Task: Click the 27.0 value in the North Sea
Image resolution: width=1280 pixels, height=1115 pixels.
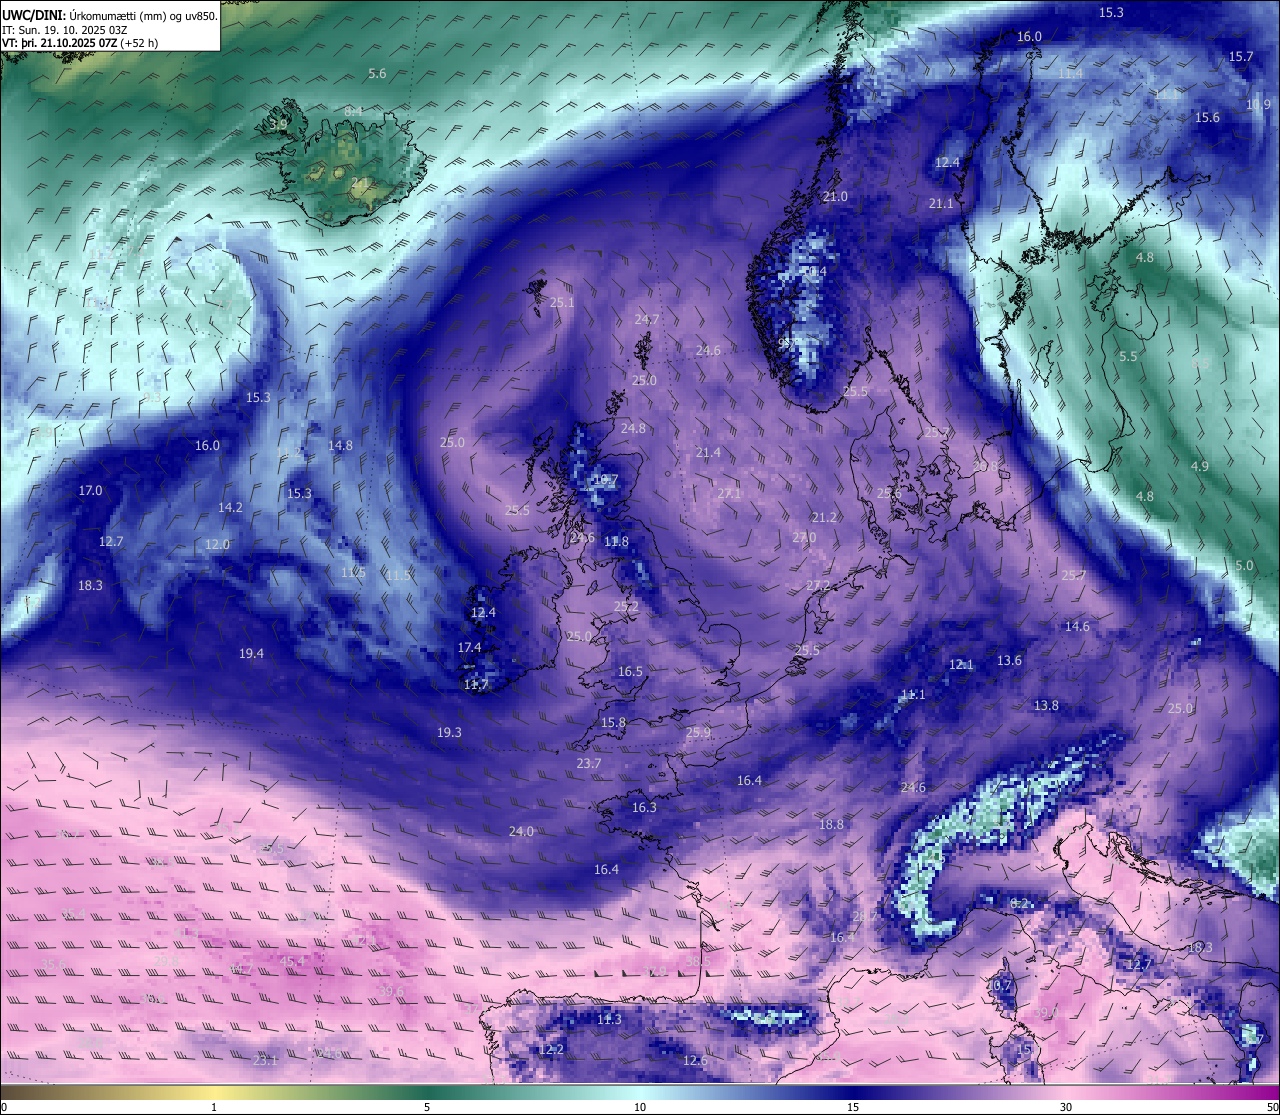Action: (x=804, y=538)
